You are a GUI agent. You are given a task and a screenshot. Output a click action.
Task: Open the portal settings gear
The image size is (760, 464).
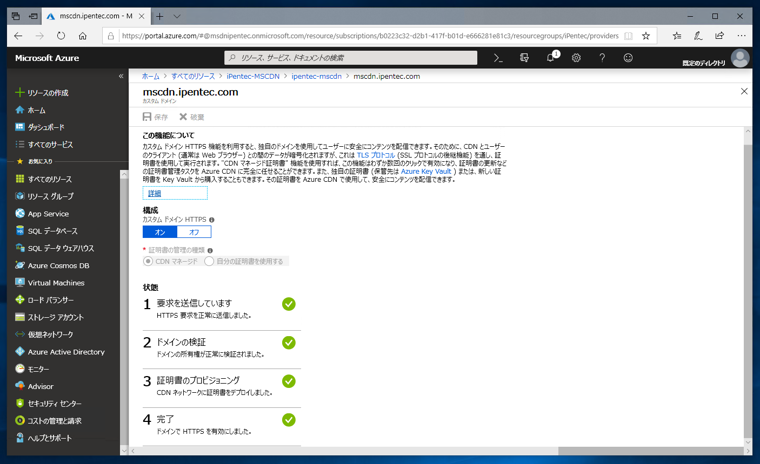click(x=576, y=58)
